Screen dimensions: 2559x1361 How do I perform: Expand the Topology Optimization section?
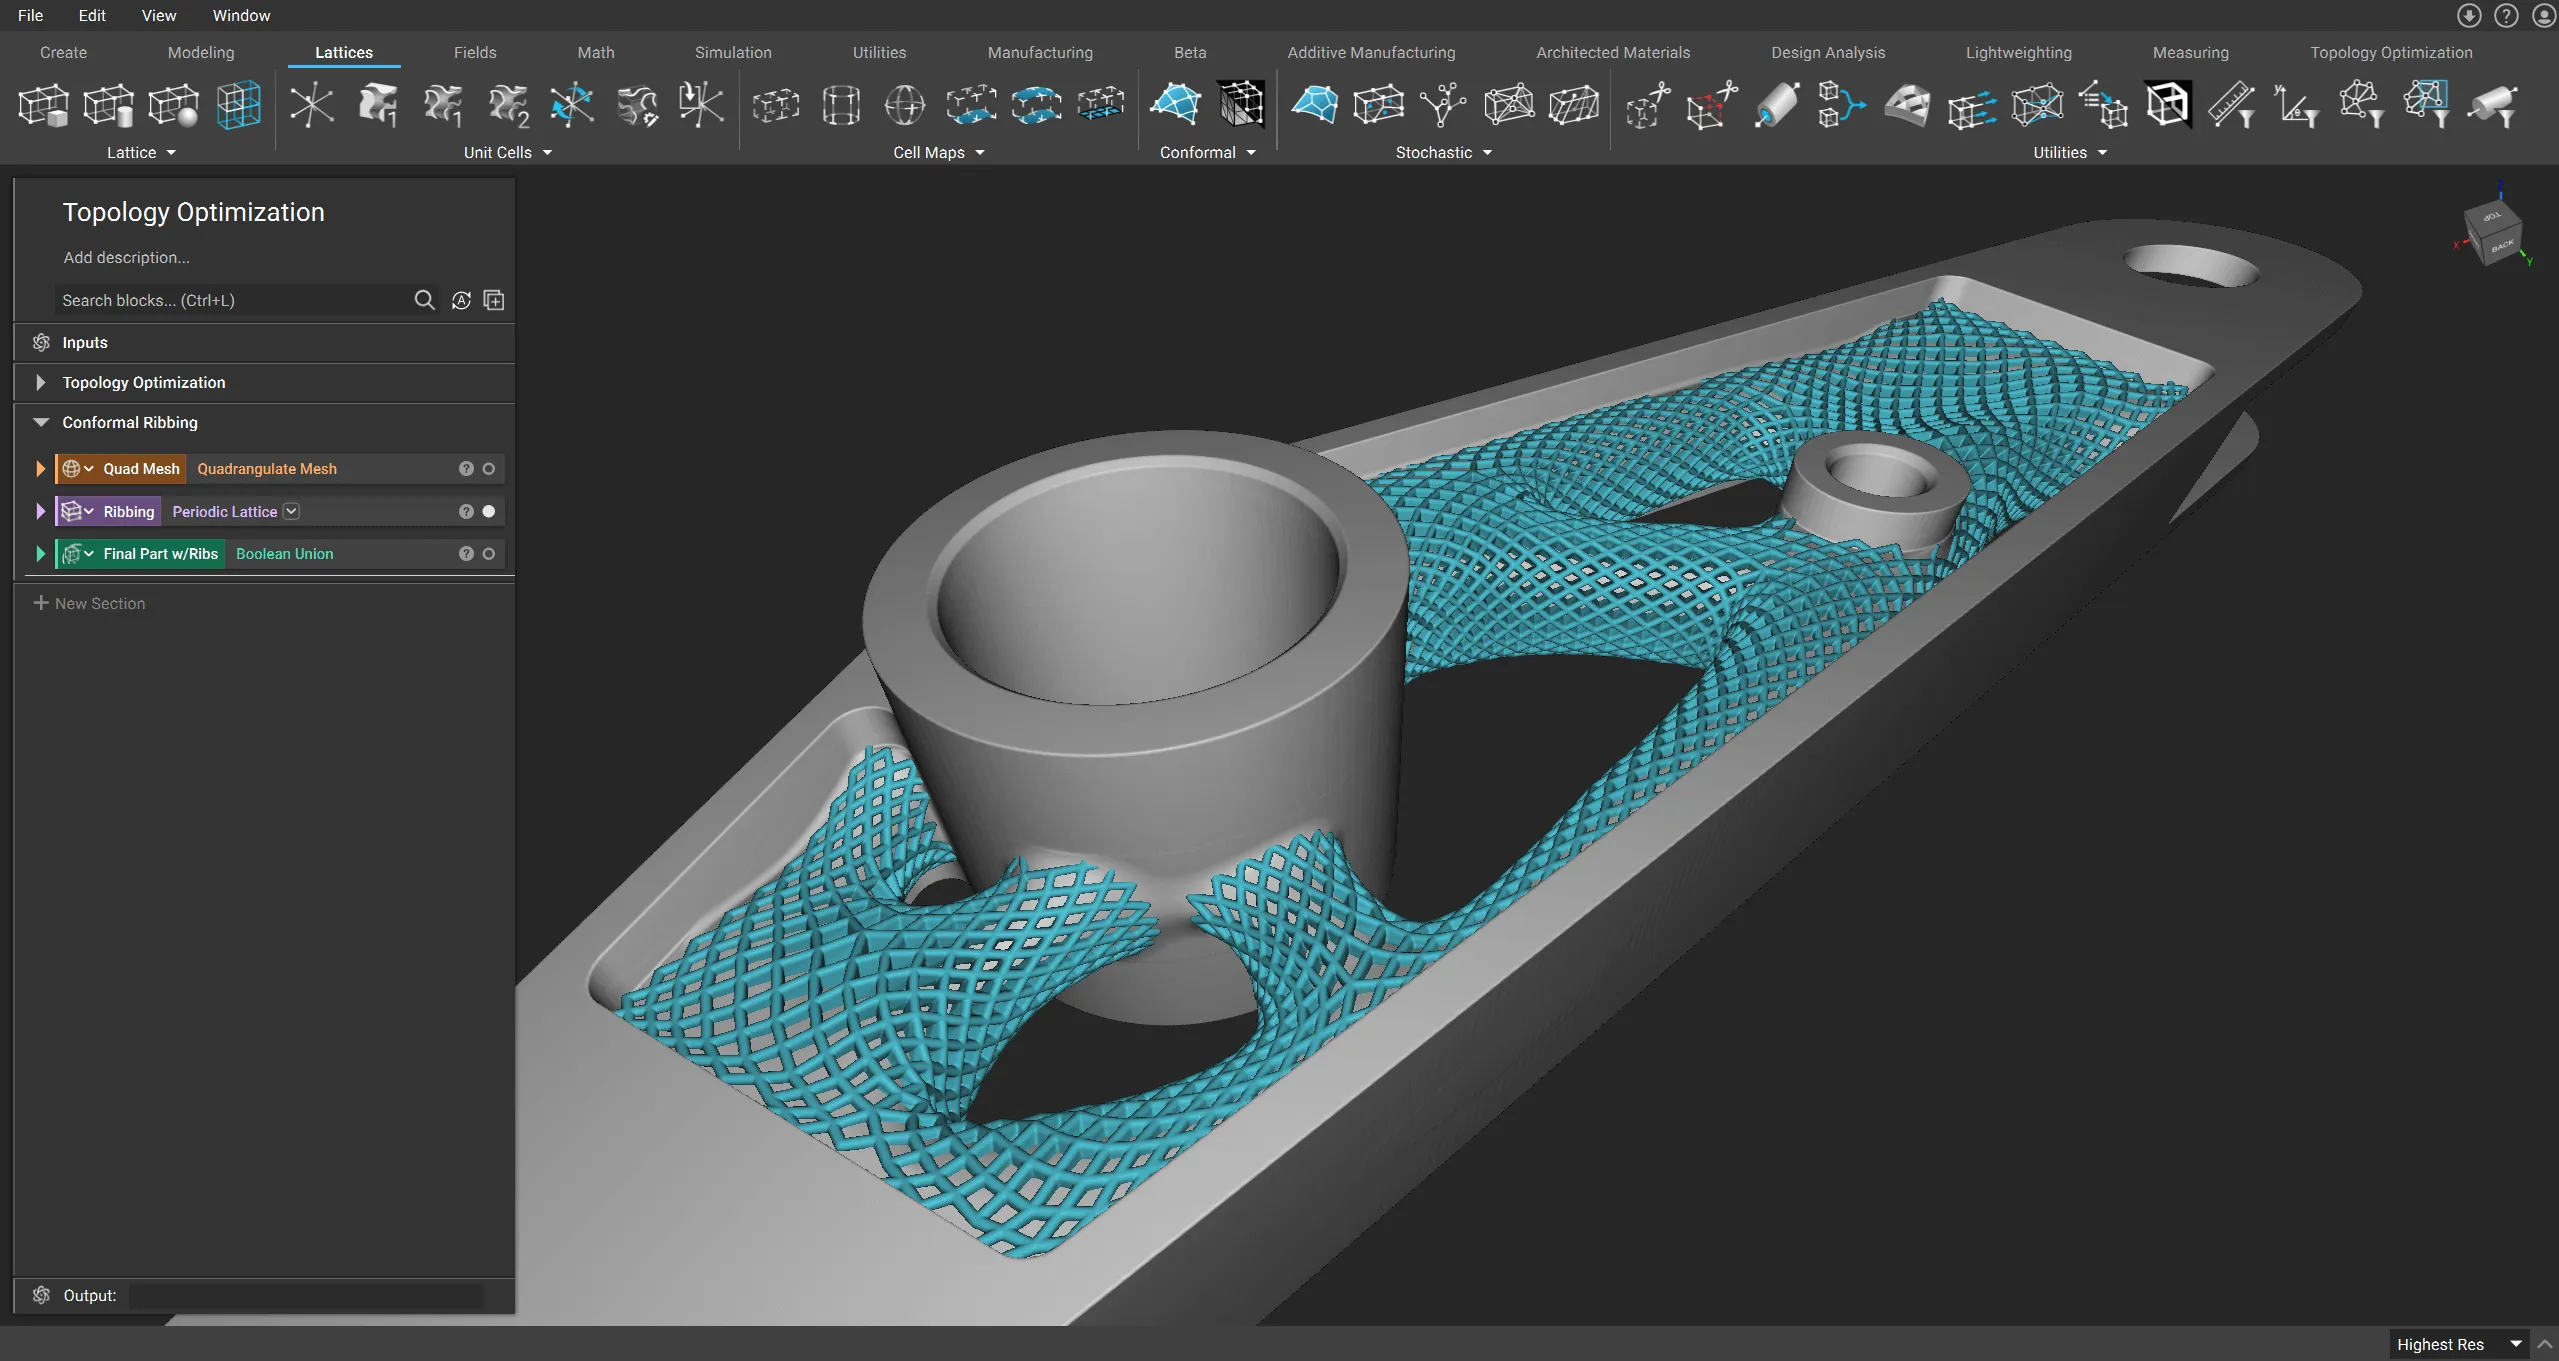click(x=39, y=383)
